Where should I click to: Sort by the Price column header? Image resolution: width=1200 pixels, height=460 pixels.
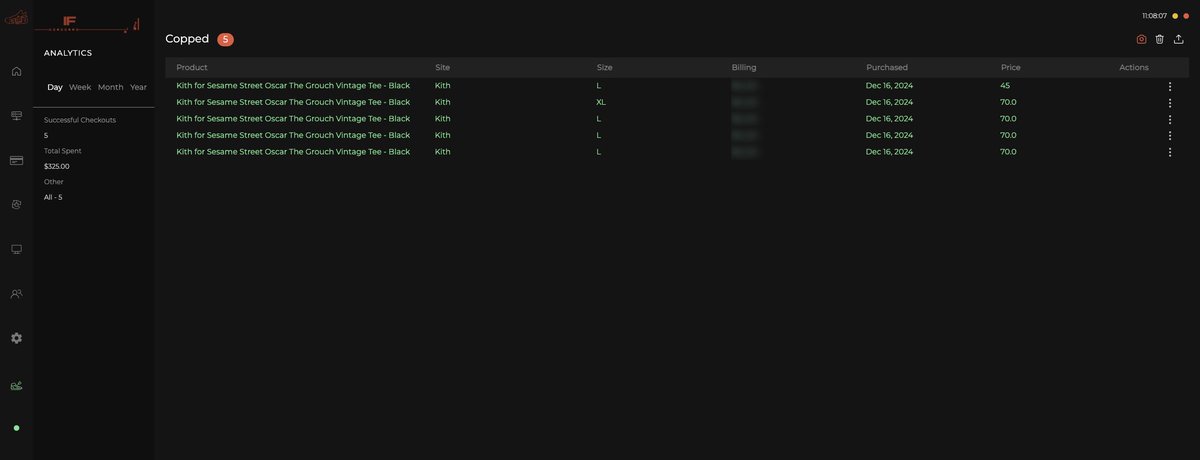pos(1011,67)
